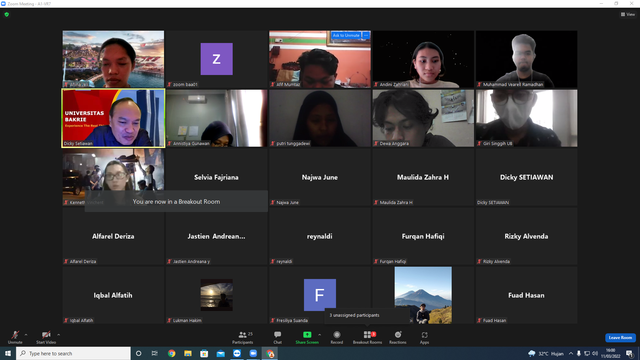Select Andini Zahrani's video tile
Viewport: 640px width, 360px height.
pos(423,59)
